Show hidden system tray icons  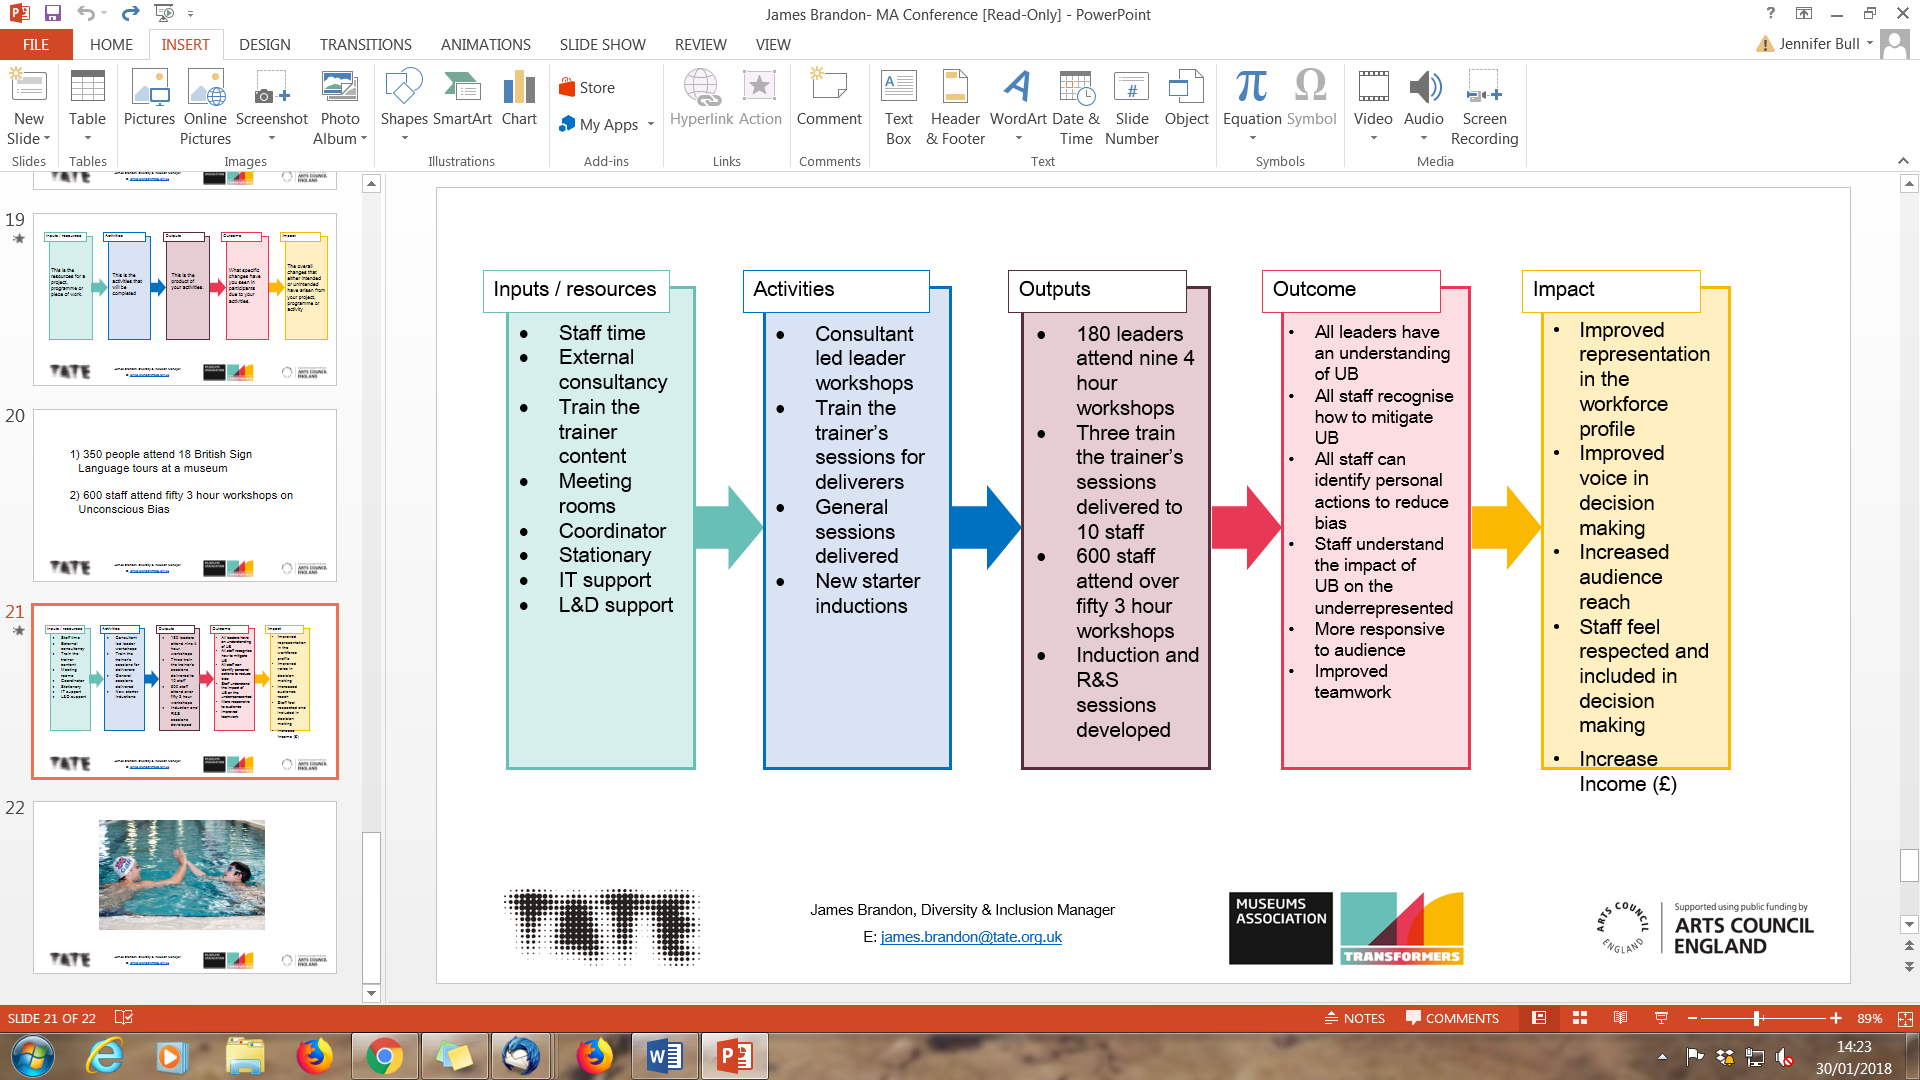[x=1662, y=1056]
